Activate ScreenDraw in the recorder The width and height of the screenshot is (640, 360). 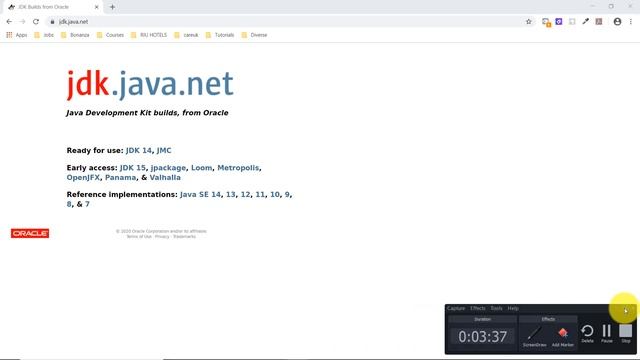click(x=534, y=337)
